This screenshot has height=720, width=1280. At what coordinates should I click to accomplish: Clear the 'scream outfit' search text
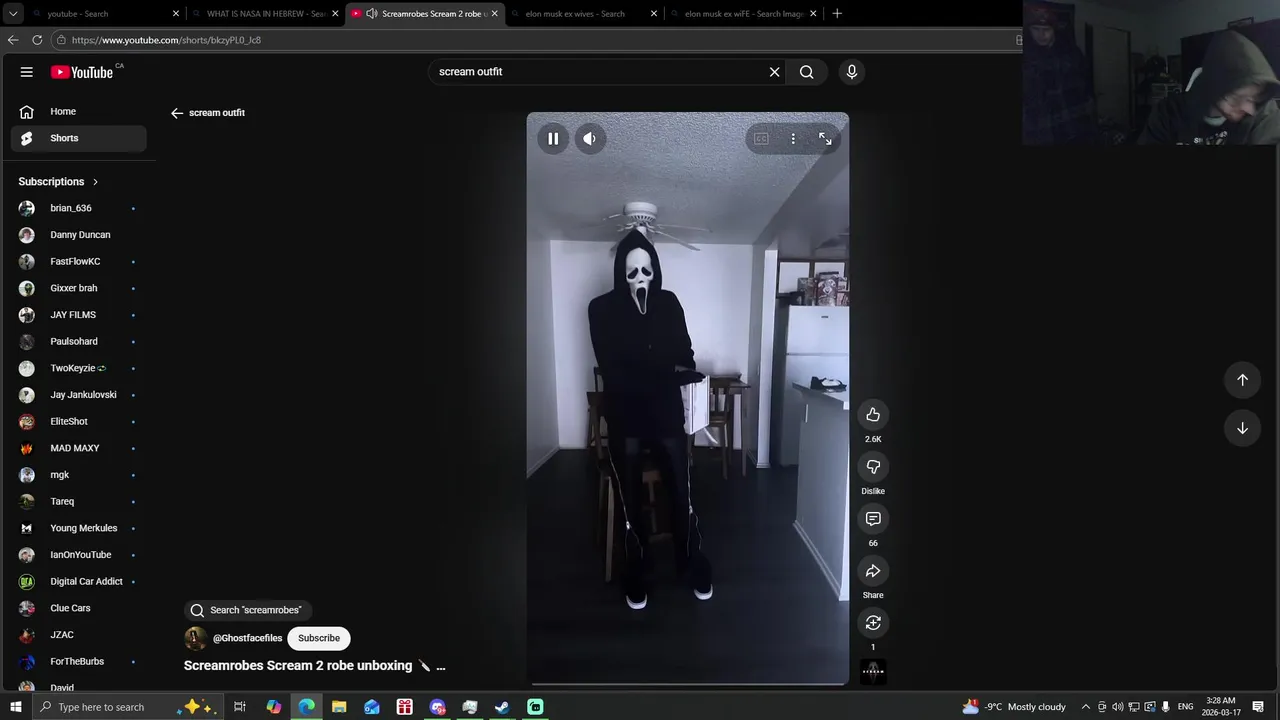(x=774, y=72)
